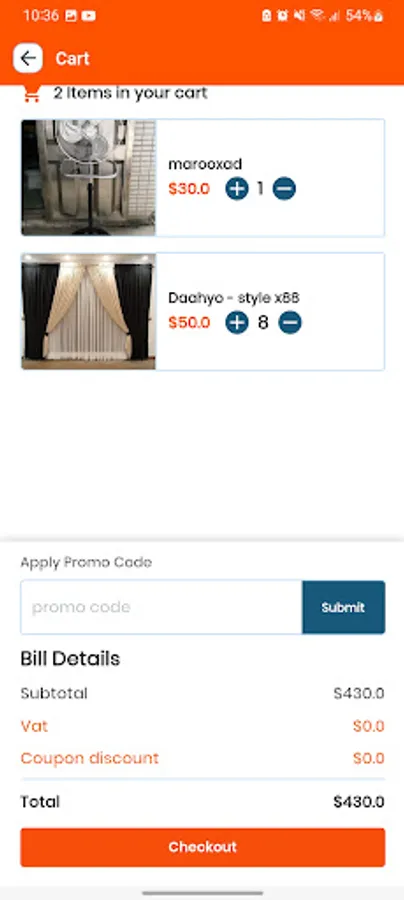Image resolution: width=404 pixels, height=900 pixels.
Task: Tap the Wi-Fi status icon
Action: pyautogui.click(x=317, y=15)
